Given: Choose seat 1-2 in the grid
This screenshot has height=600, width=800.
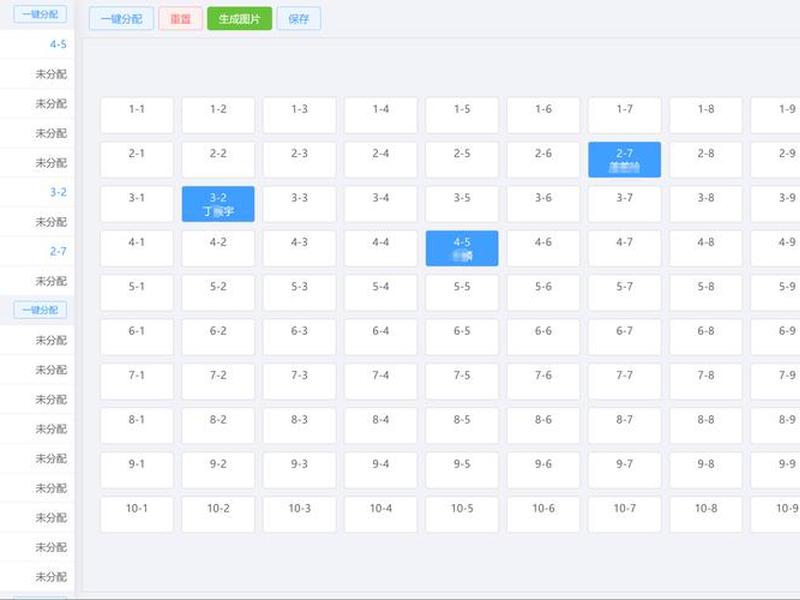Looking at the screenshot, I should click(x=218, y=115).
